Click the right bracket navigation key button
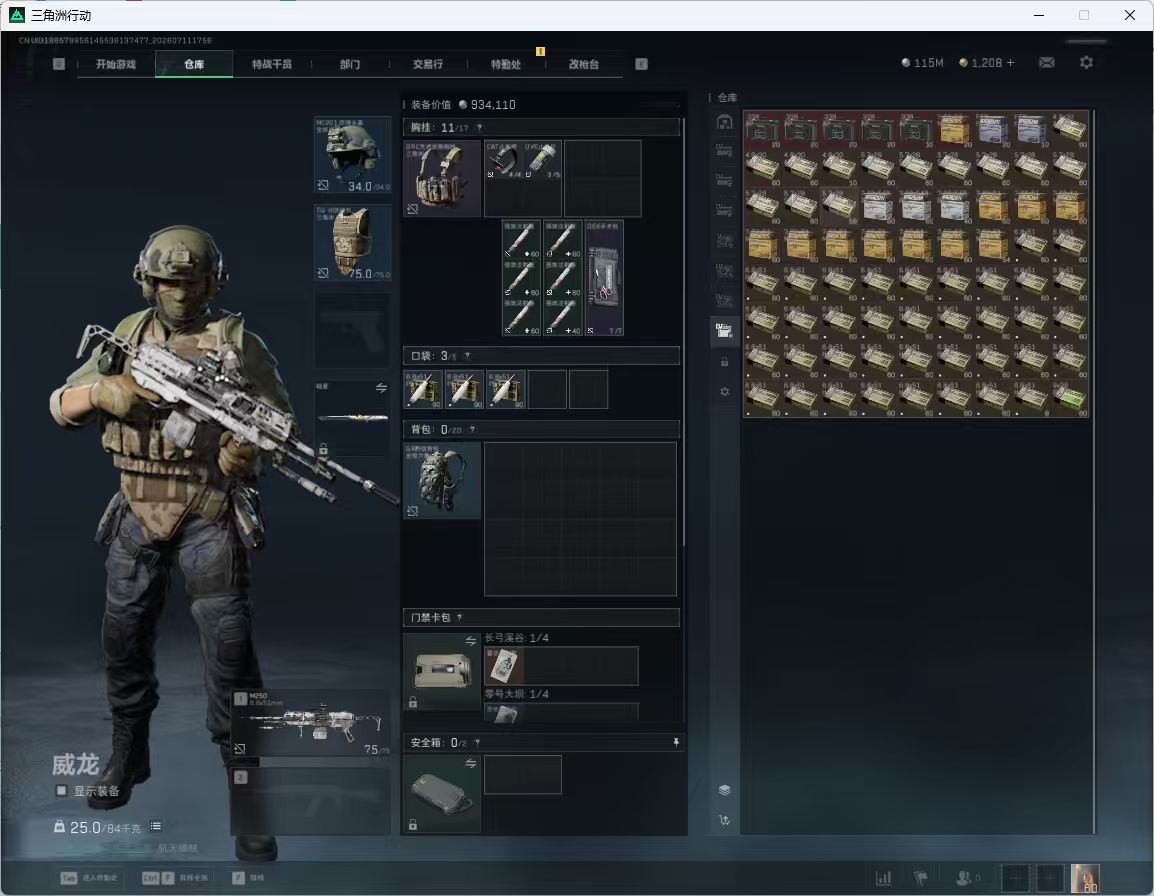1154x896 pixels. [641, 64]
